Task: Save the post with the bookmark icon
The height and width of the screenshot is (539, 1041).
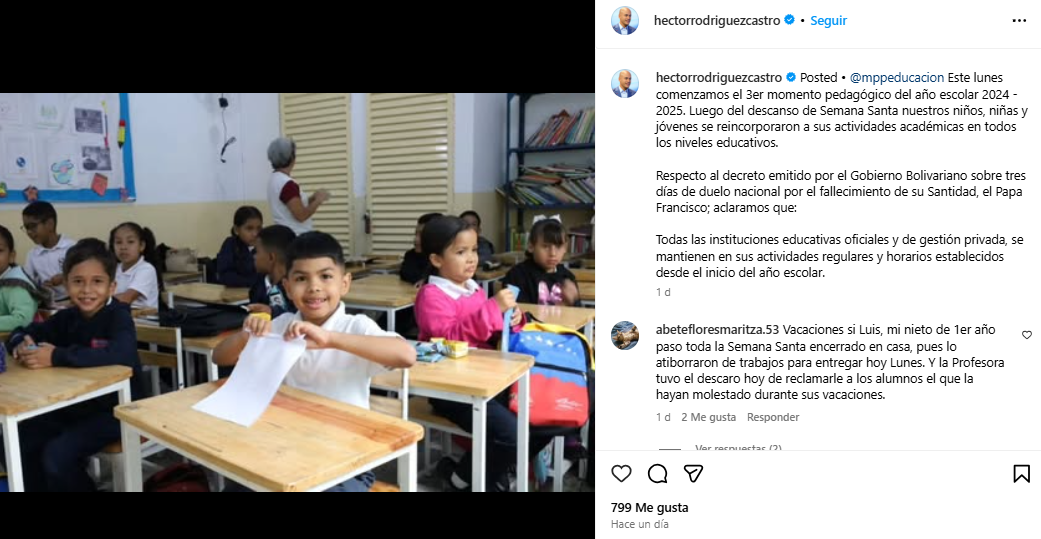Action: click(x=1021, y=473)
